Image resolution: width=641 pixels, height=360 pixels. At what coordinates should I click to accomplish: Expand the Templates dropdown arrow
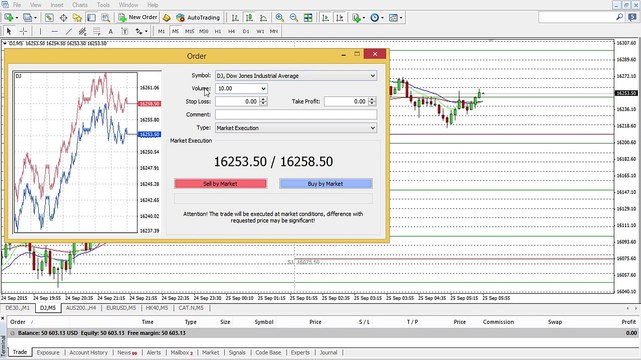pyautogui.click(x=401, y=18)
